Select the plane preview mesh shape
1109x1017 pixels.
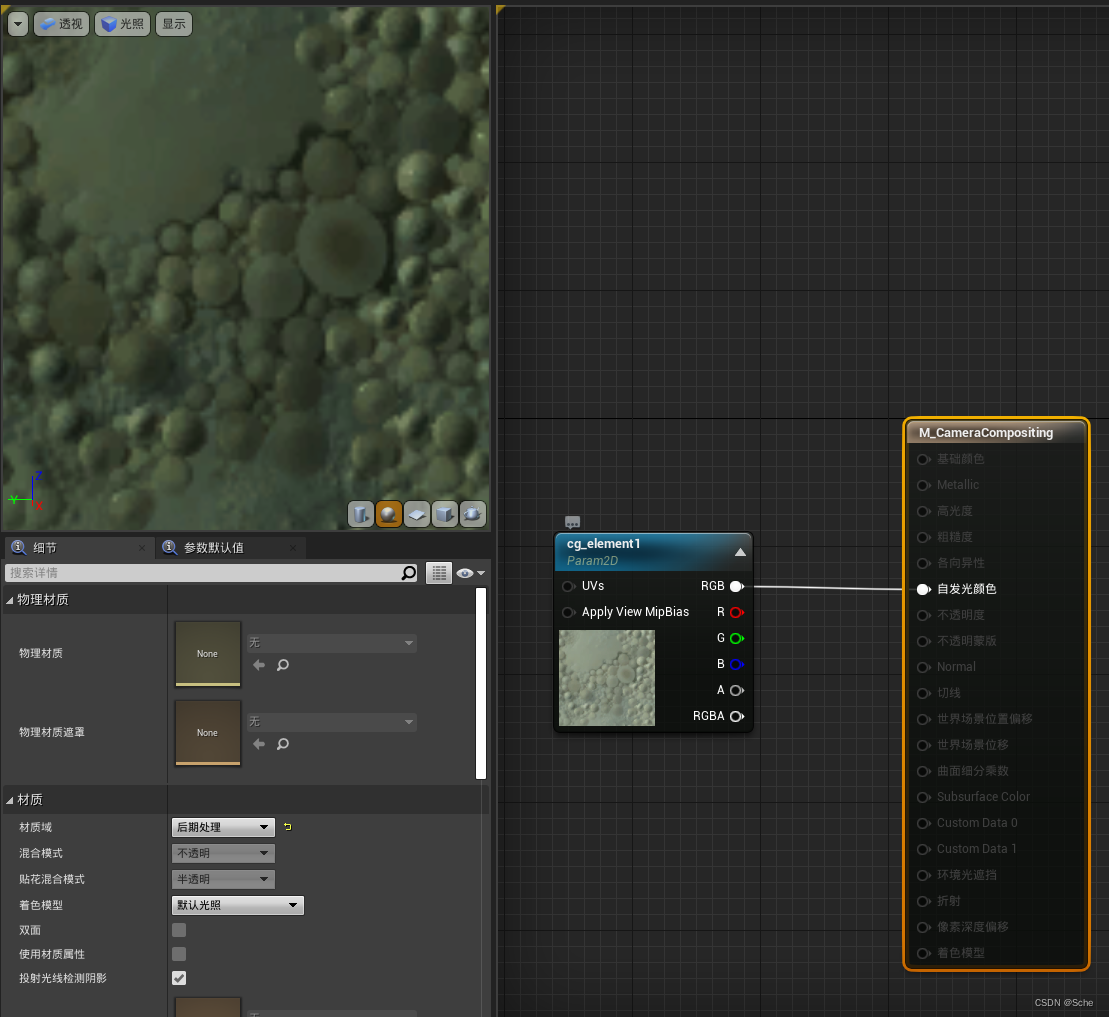tap(416, 513)
